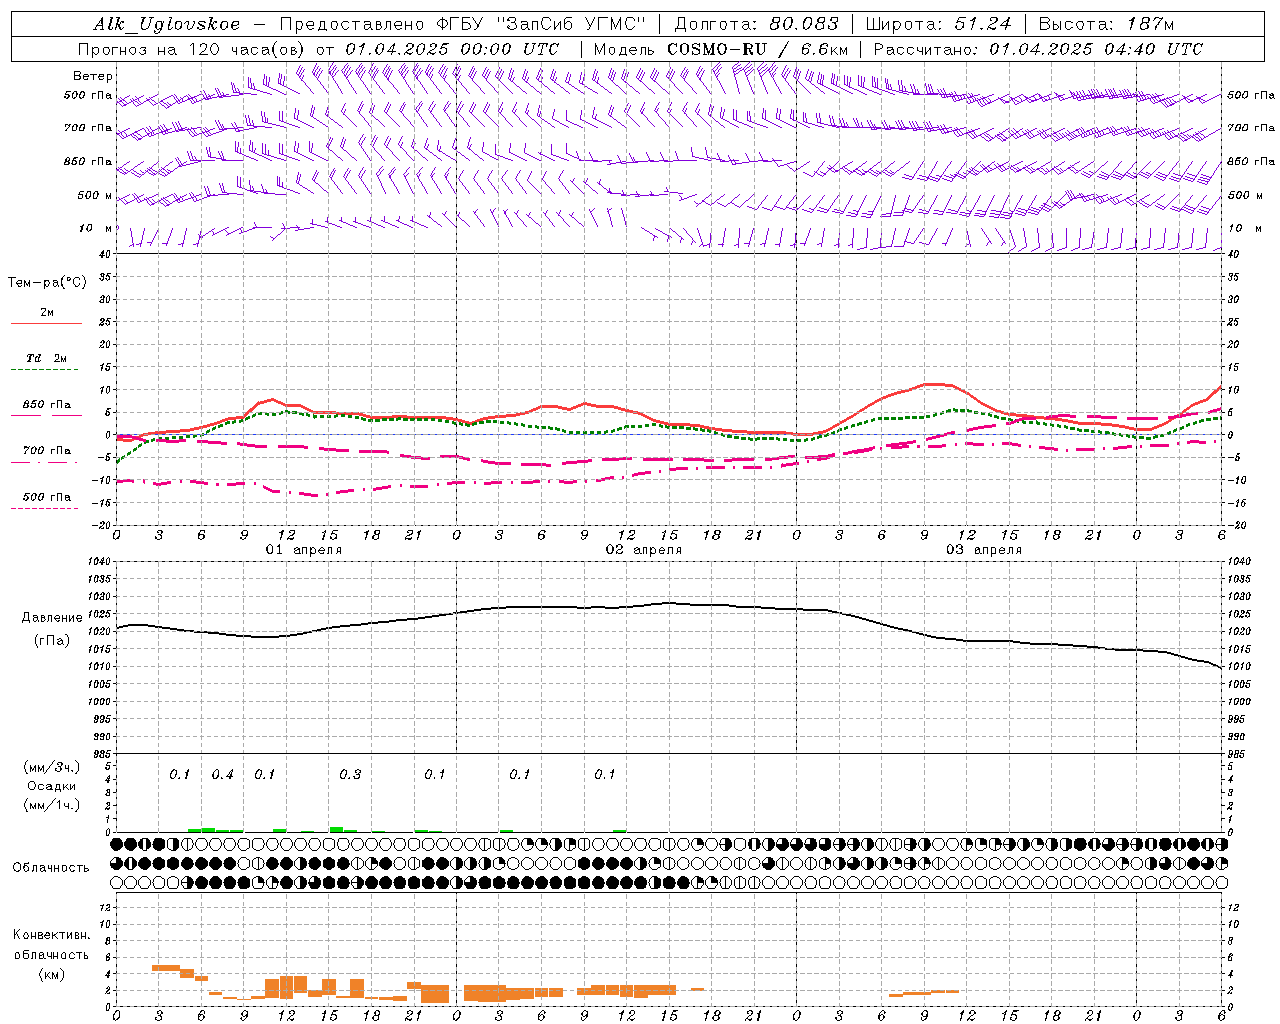Select the forecast start 01.04.2025 00:00 UTC
This screenshot has height=1024, width=1280.
[452, 49]
